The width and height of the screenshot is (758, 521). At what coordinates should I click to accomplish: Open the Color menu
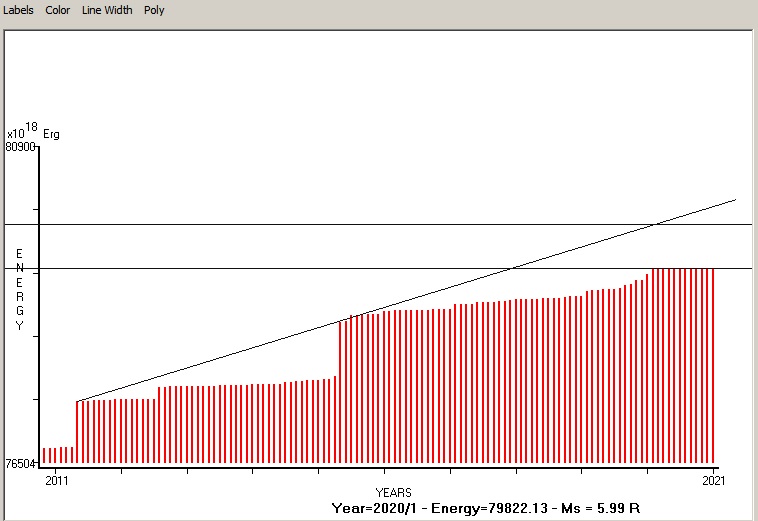coord(58,10)
